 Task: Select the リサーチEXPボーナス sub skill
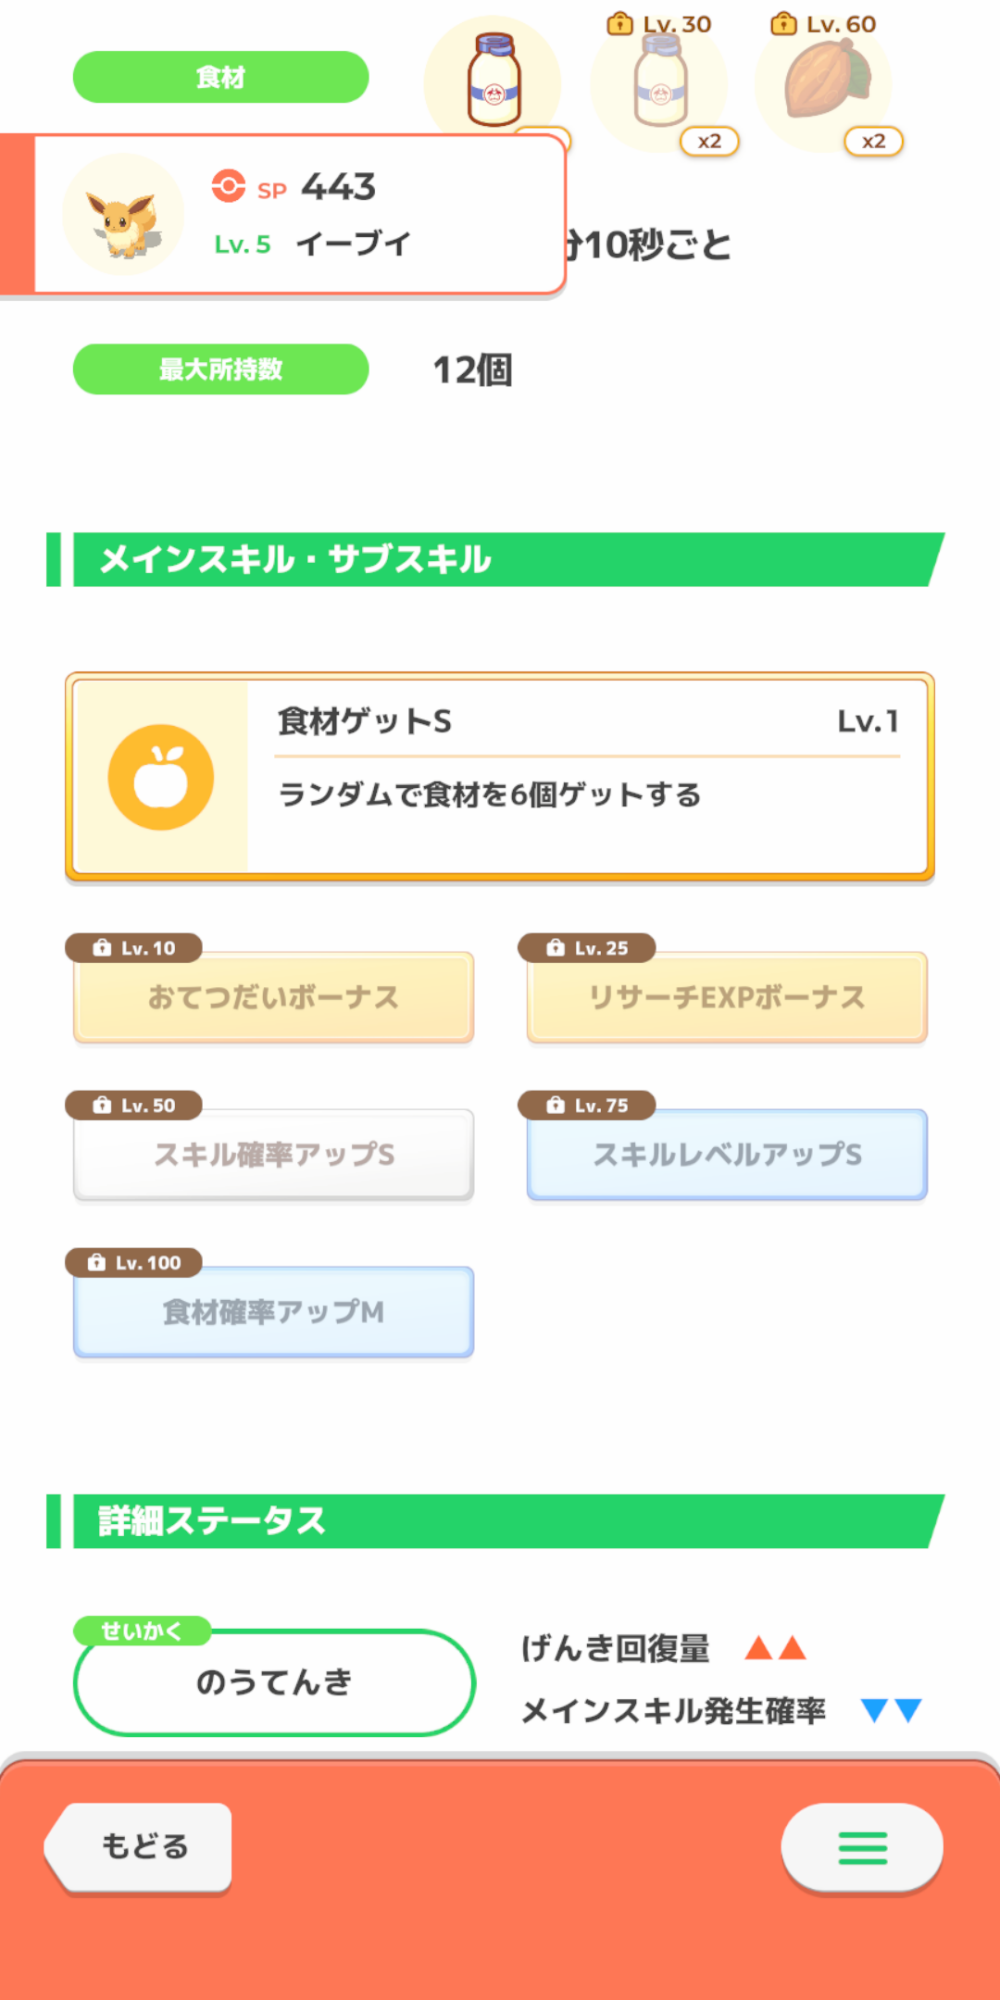[727, 997]
